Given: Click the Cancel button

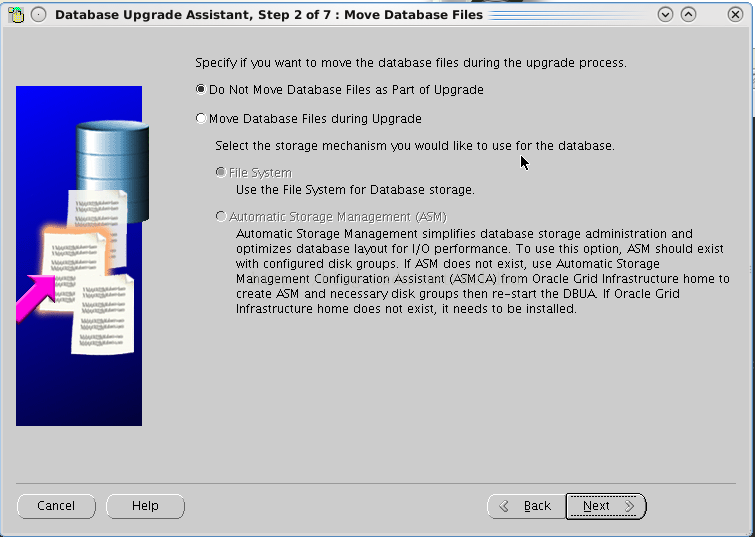Looking at the screenshot, I should 56,506.
